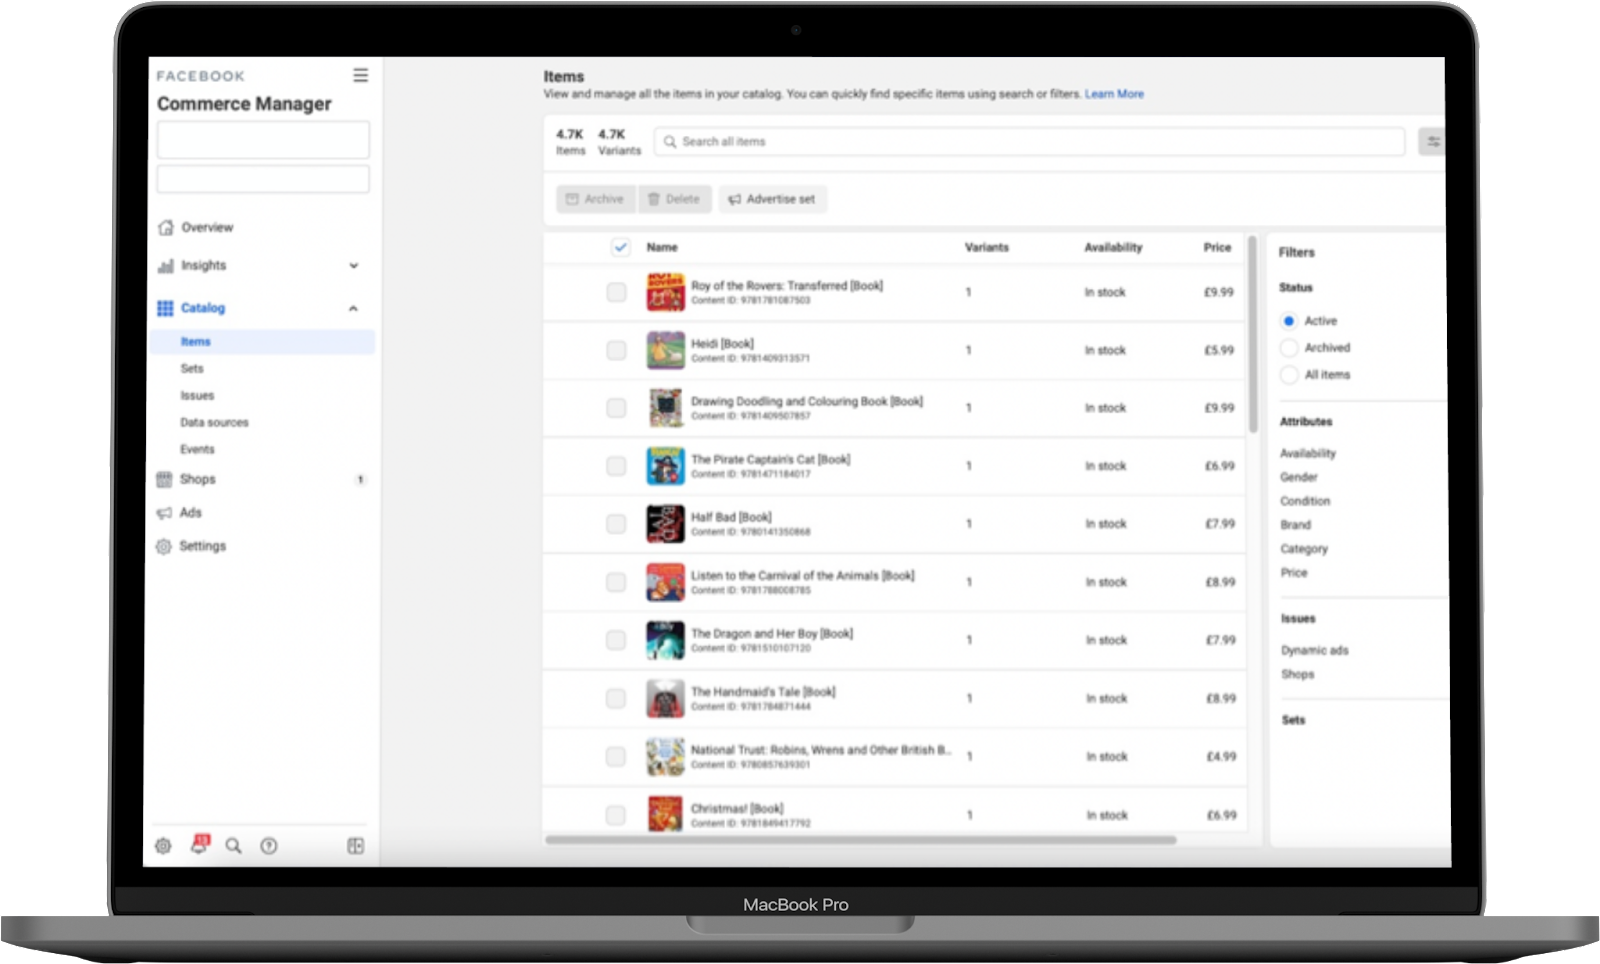Open the help question mark icon
The width and height of the screenshot is (1600, 964).
click(x=269, y=846)
